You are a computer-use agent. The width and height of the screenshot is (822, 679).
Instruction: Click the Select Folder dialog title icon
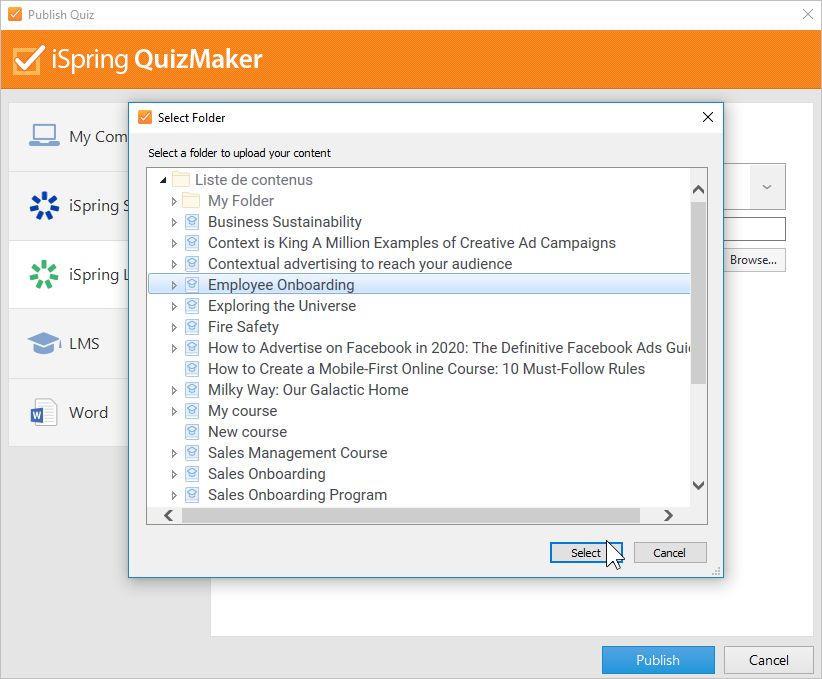[145, 117]
